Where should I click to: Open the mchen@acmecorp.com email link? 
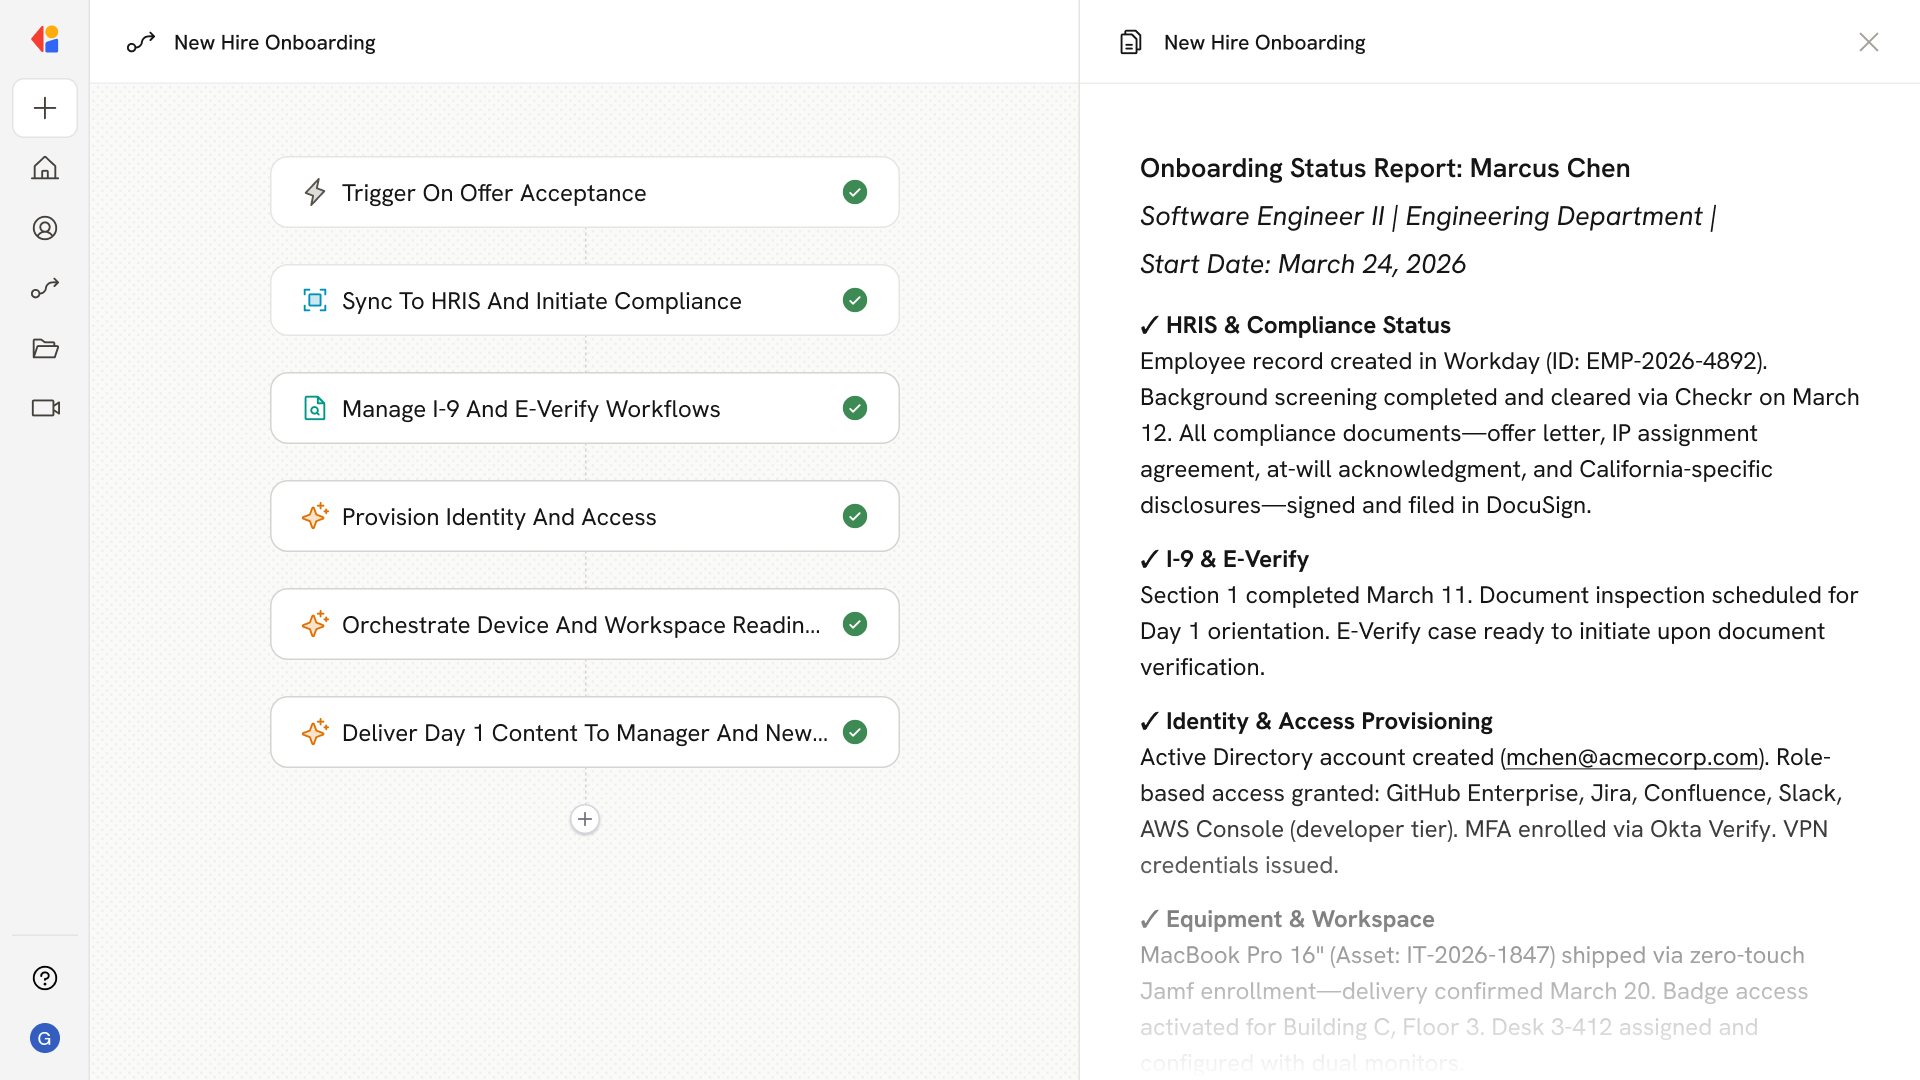[1632, 757]
